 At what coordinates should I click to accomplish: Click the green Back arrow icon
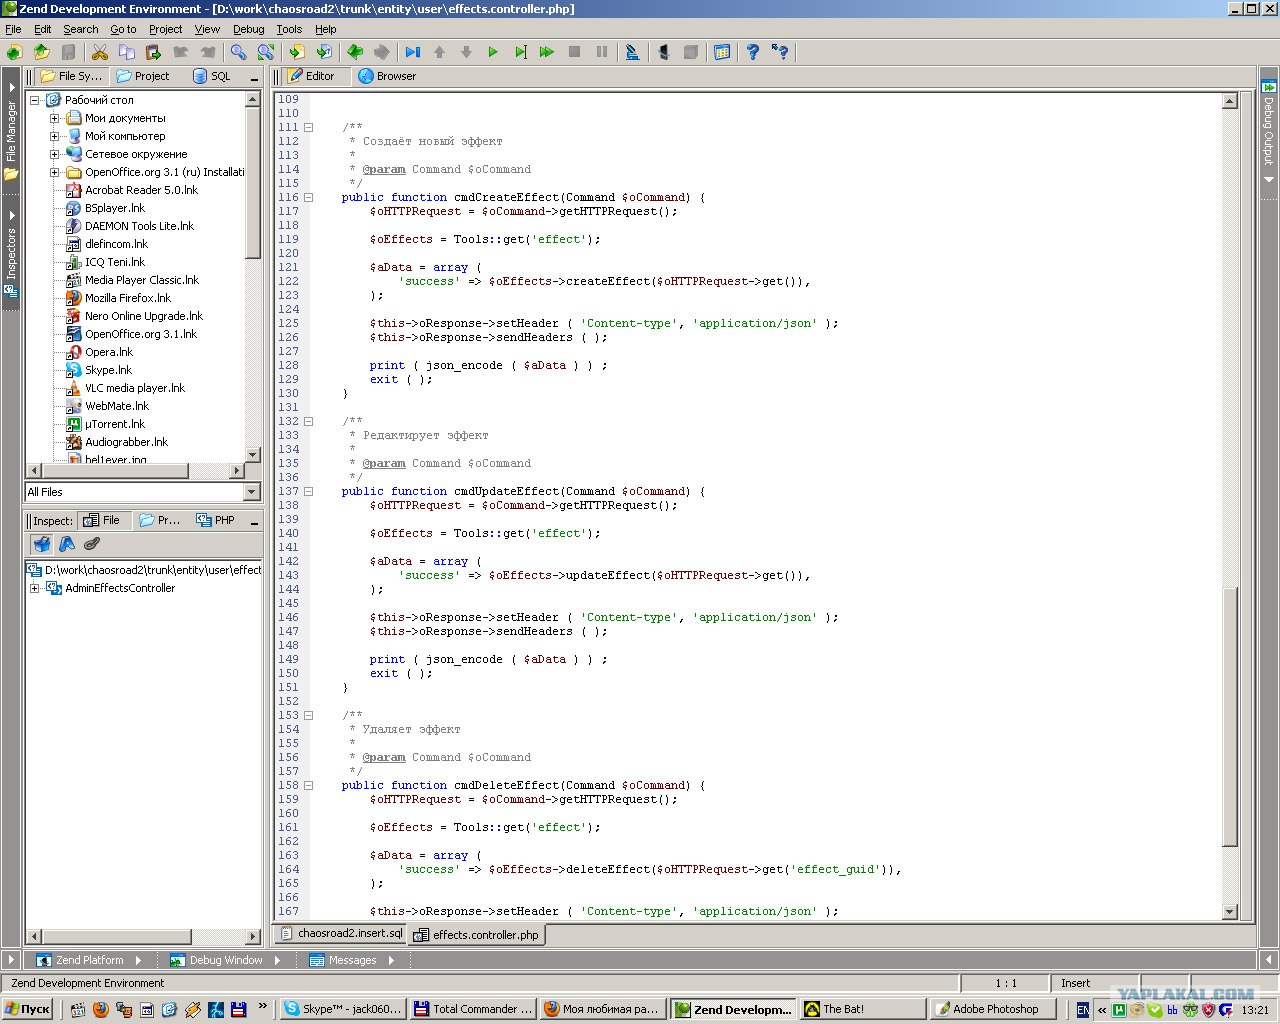click(x=354, y=52)
